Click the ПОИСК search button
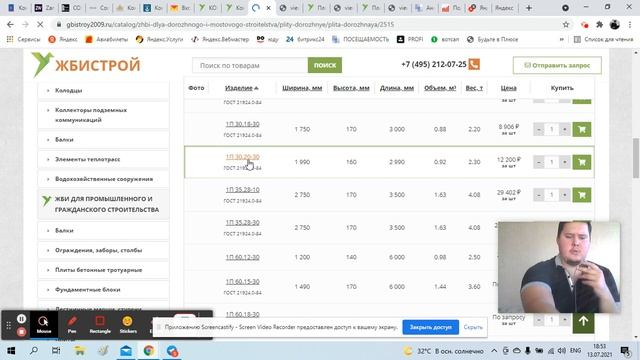 (325, 65)
